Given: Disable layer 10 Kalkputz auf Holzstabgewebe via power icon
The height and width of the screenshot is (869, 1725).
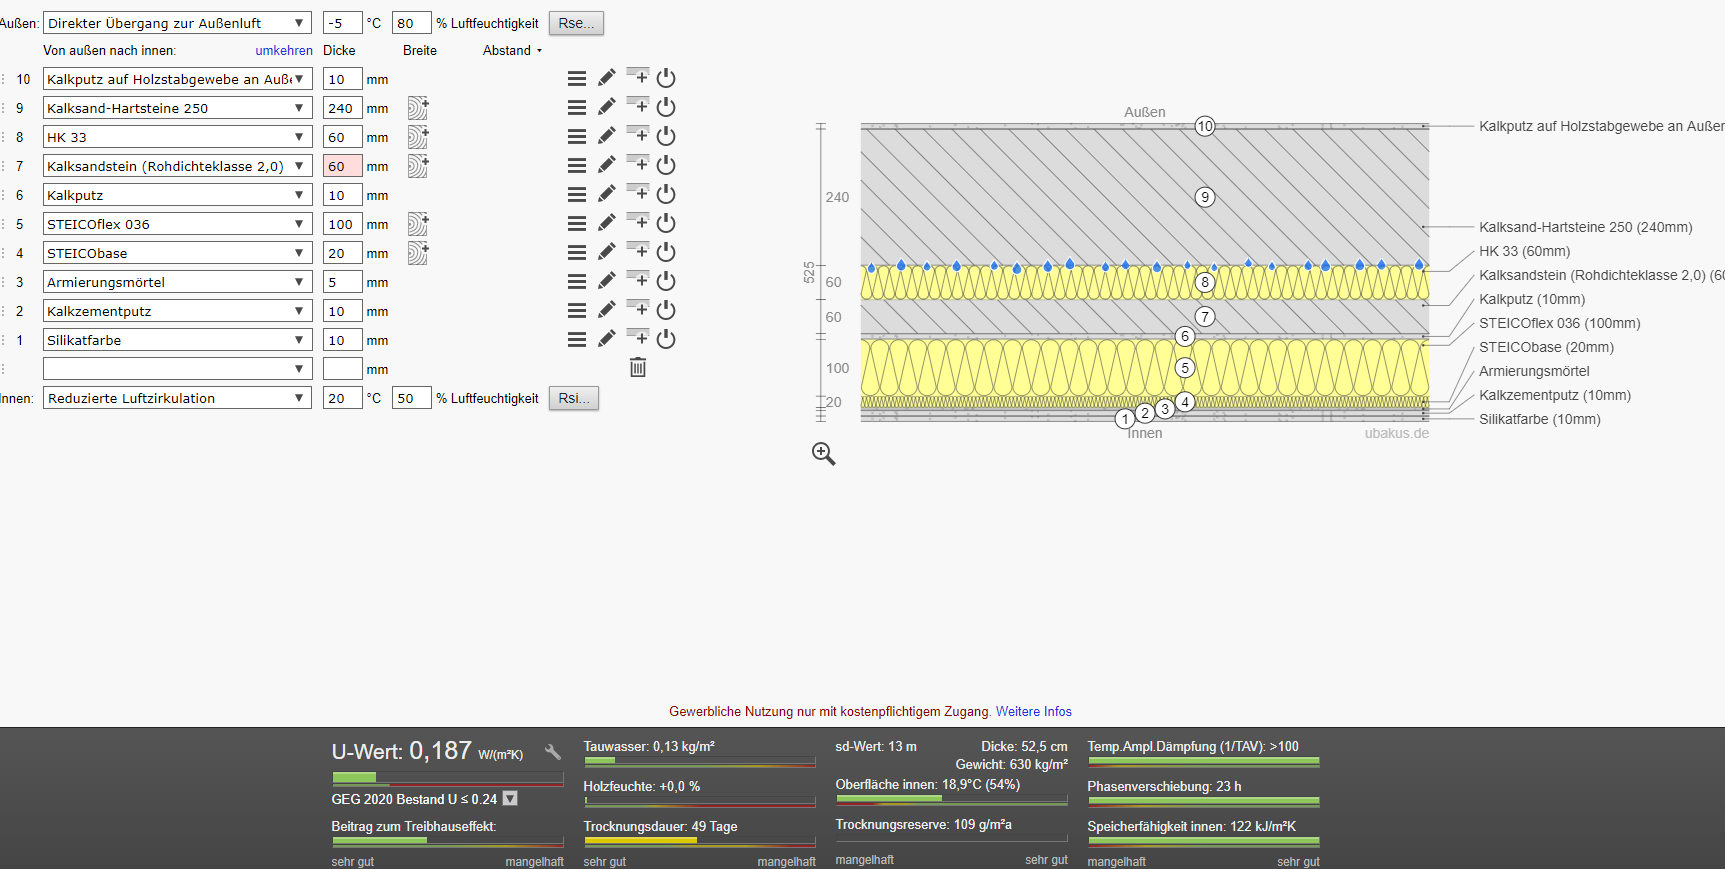Looking at the screenshot, I should [666, 78].
